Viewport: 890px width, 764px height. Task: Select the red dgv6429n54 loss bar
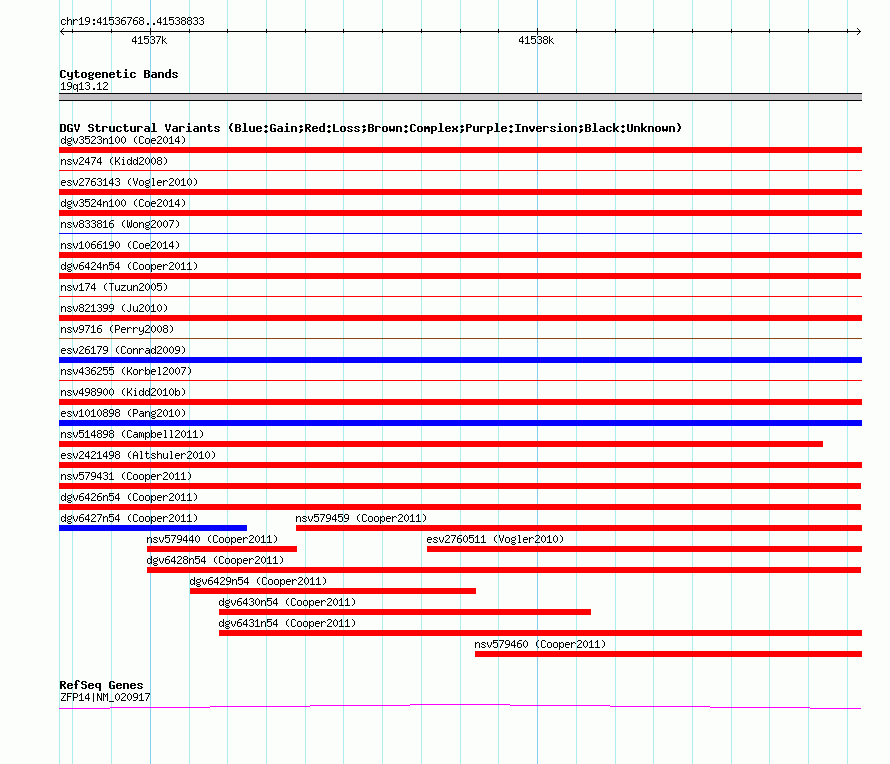333,591
